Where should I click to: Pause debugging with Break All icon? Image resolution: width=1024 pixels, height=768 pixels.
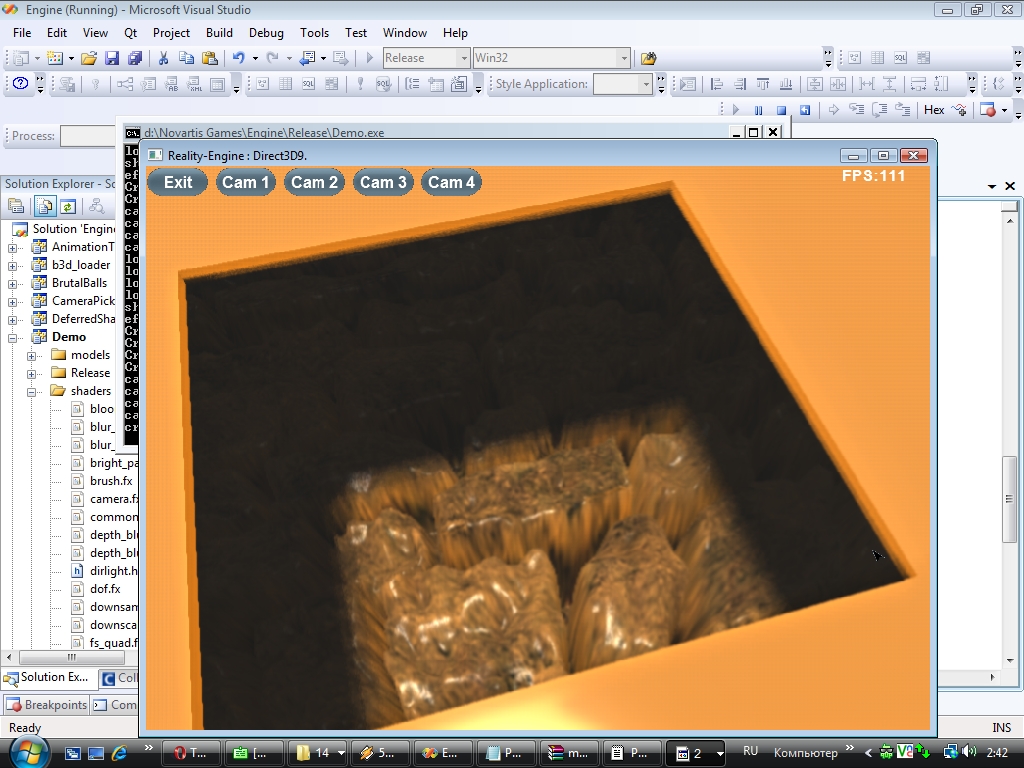(x=759, y=110)
